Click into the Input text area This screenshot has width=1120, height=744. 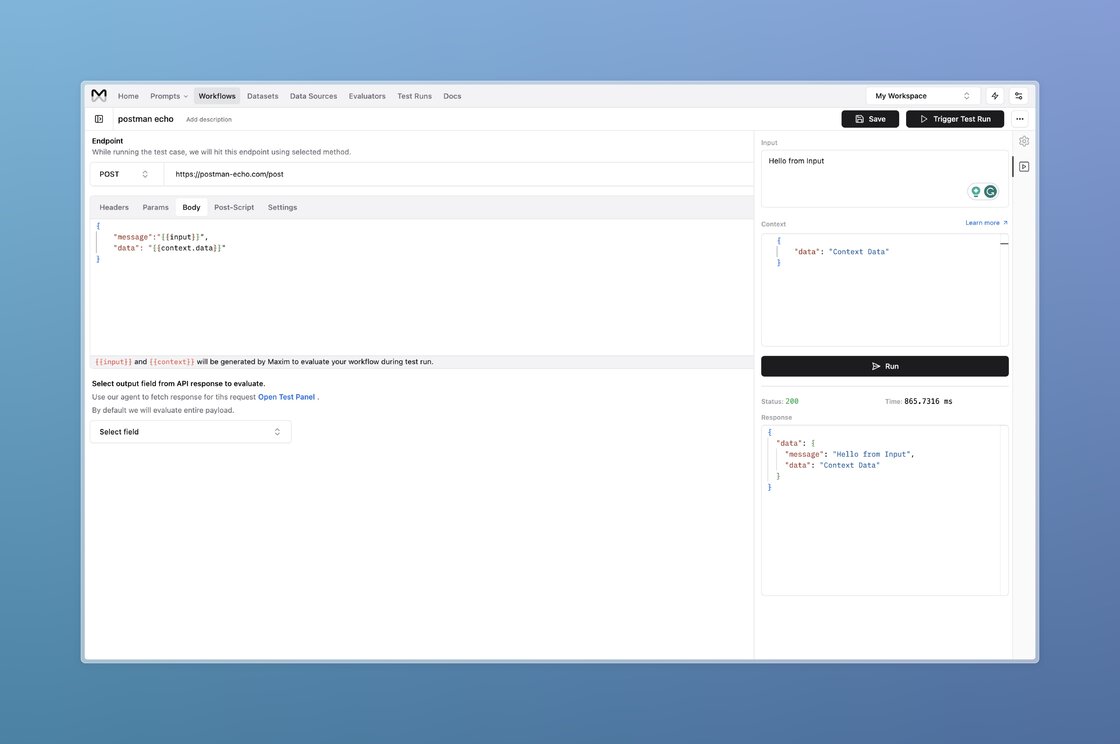(884, 179)
